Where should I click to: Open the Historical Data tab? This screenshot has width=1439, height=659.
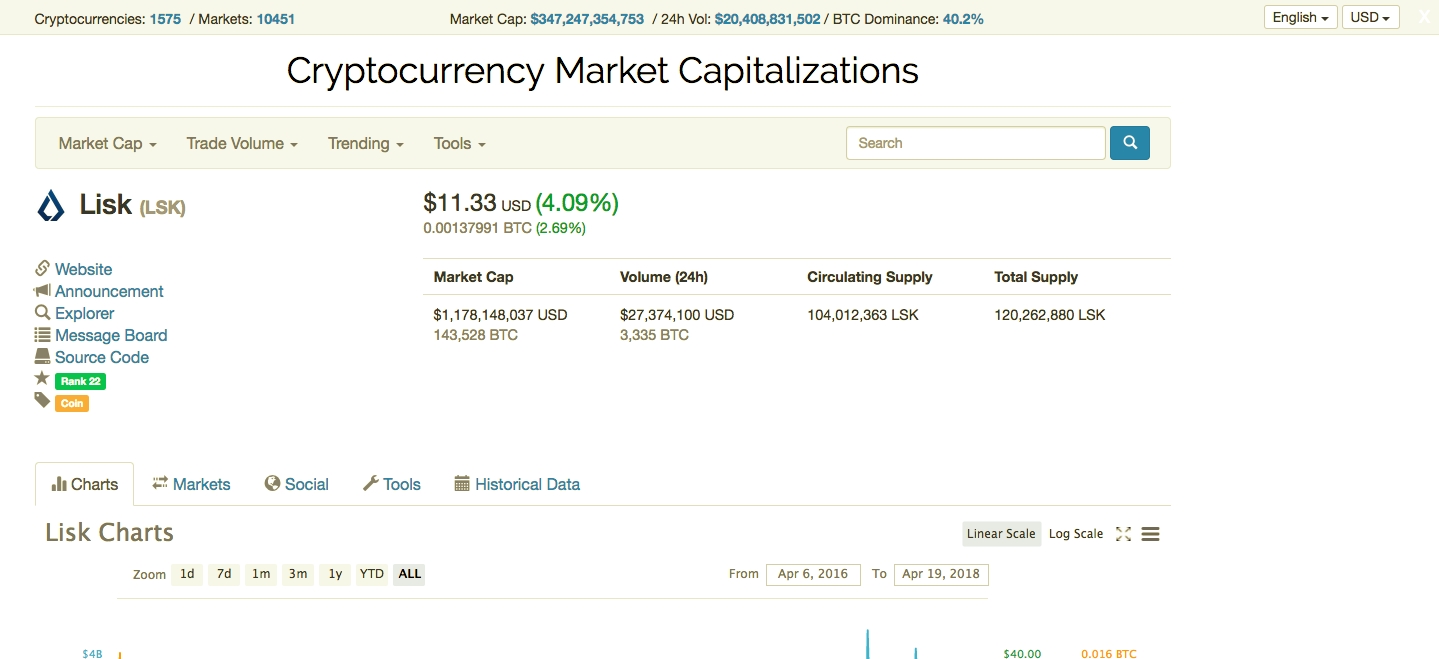click(x=517, y=484)
